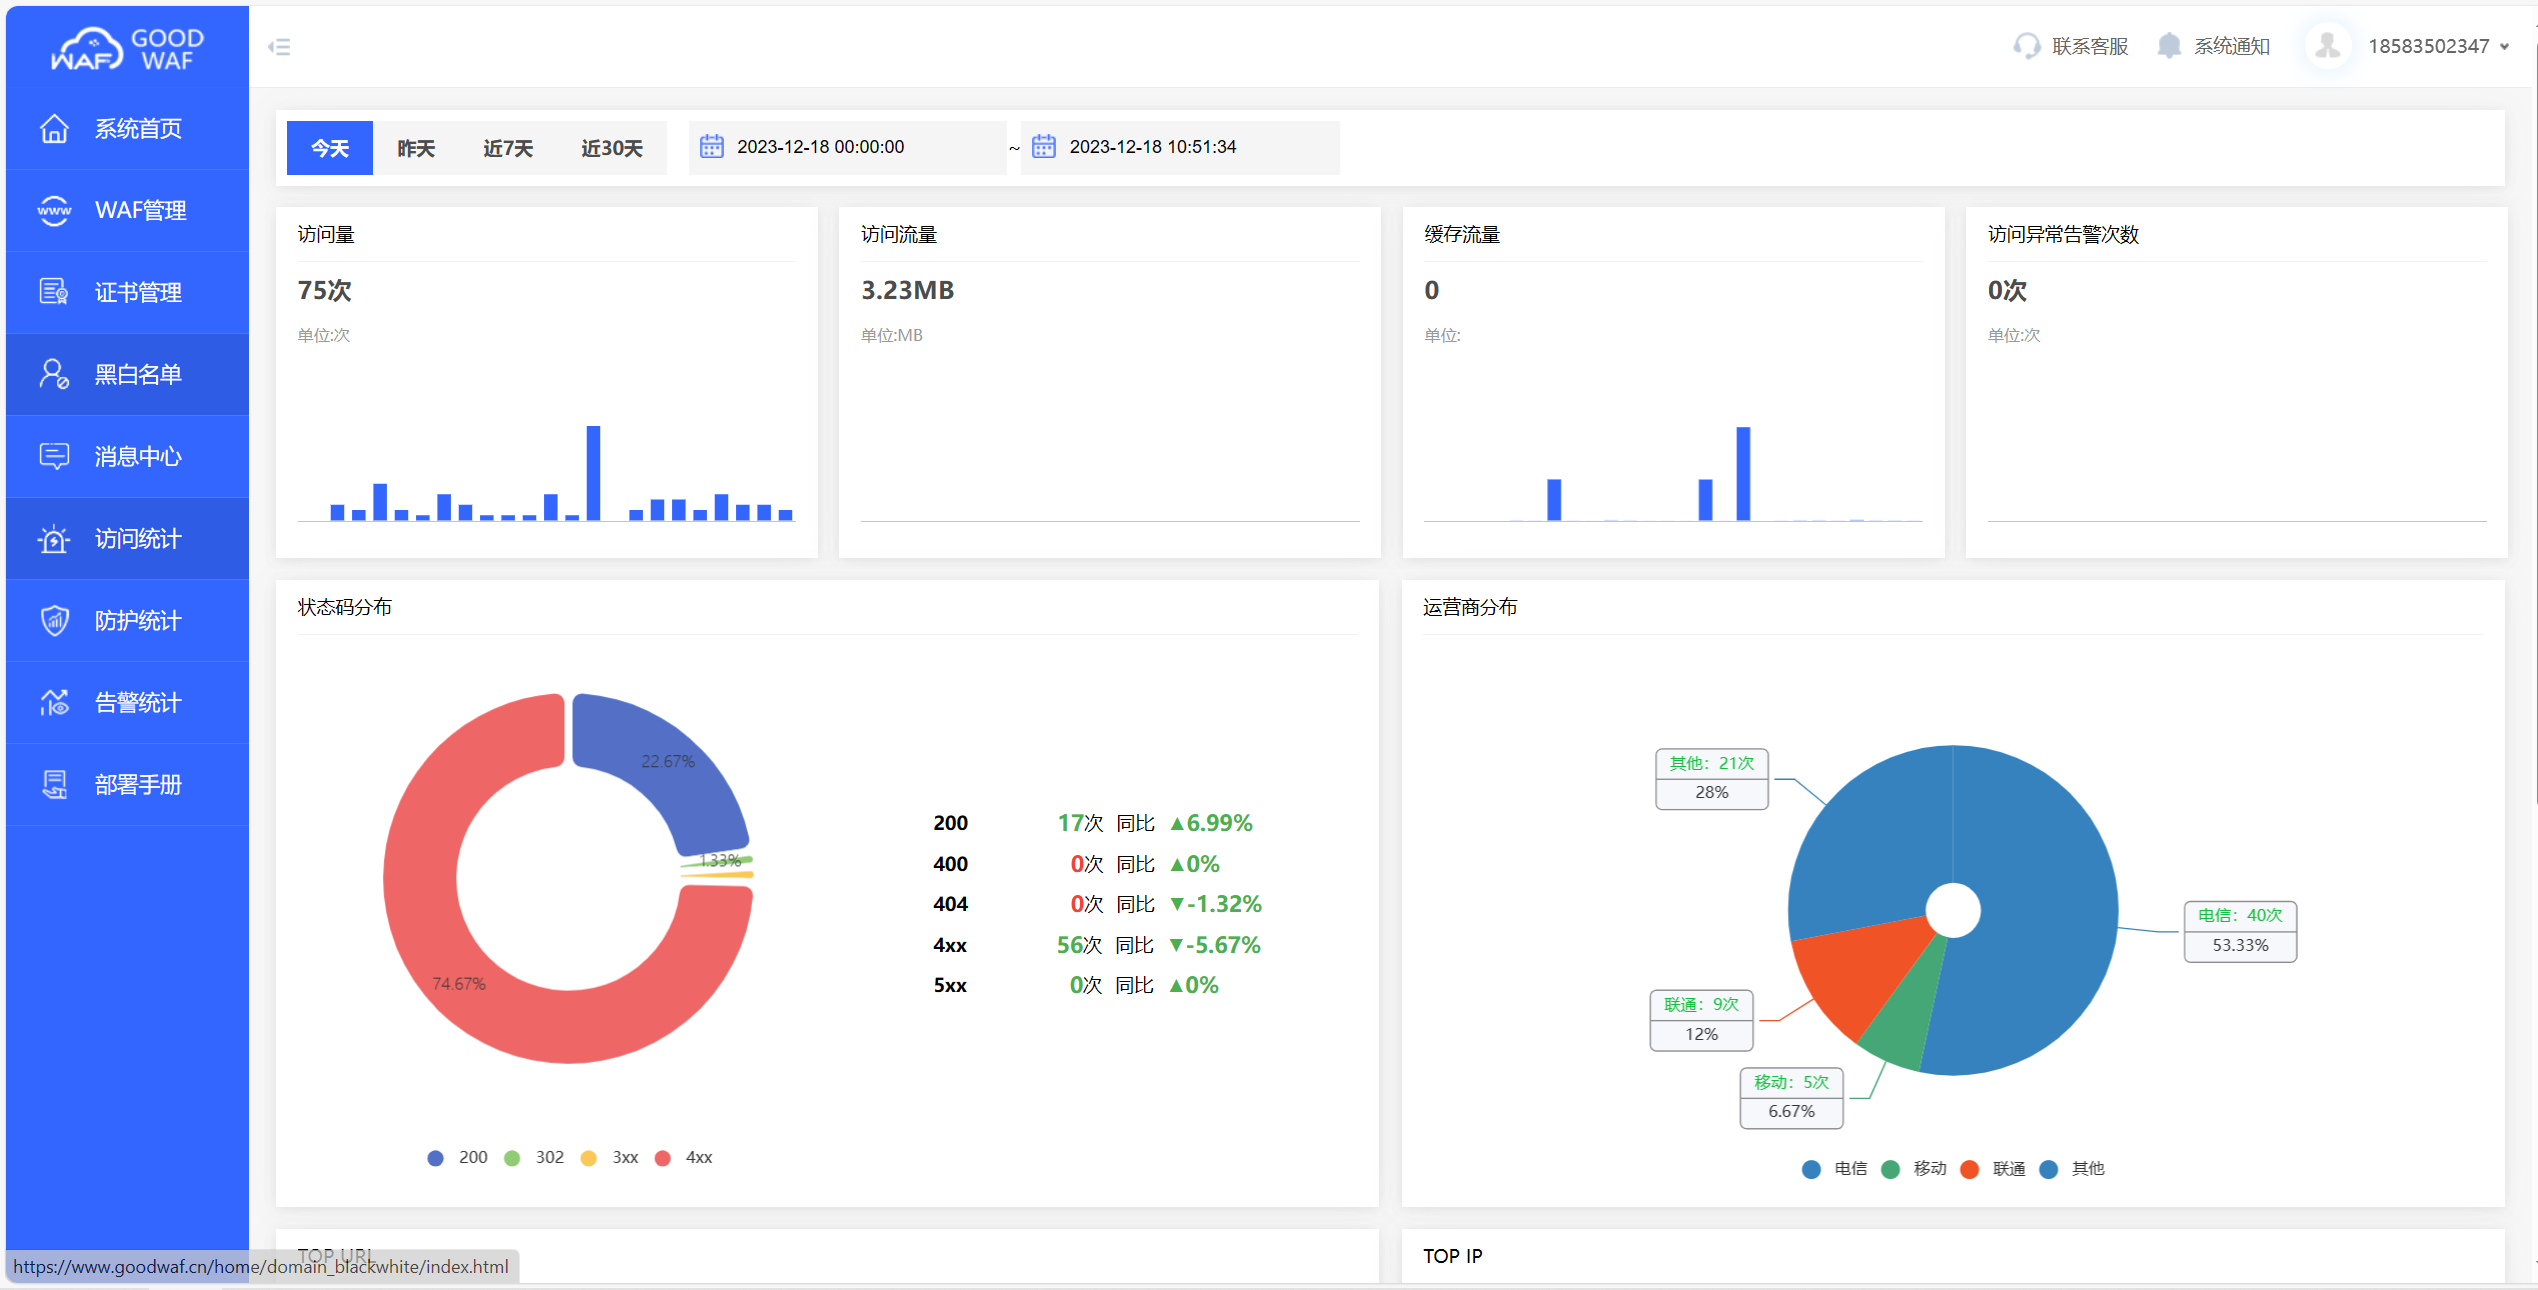Screen dimensions: 2538x1290
Task: Click the GOOD WAF logo
Action: tap(127, 48)
